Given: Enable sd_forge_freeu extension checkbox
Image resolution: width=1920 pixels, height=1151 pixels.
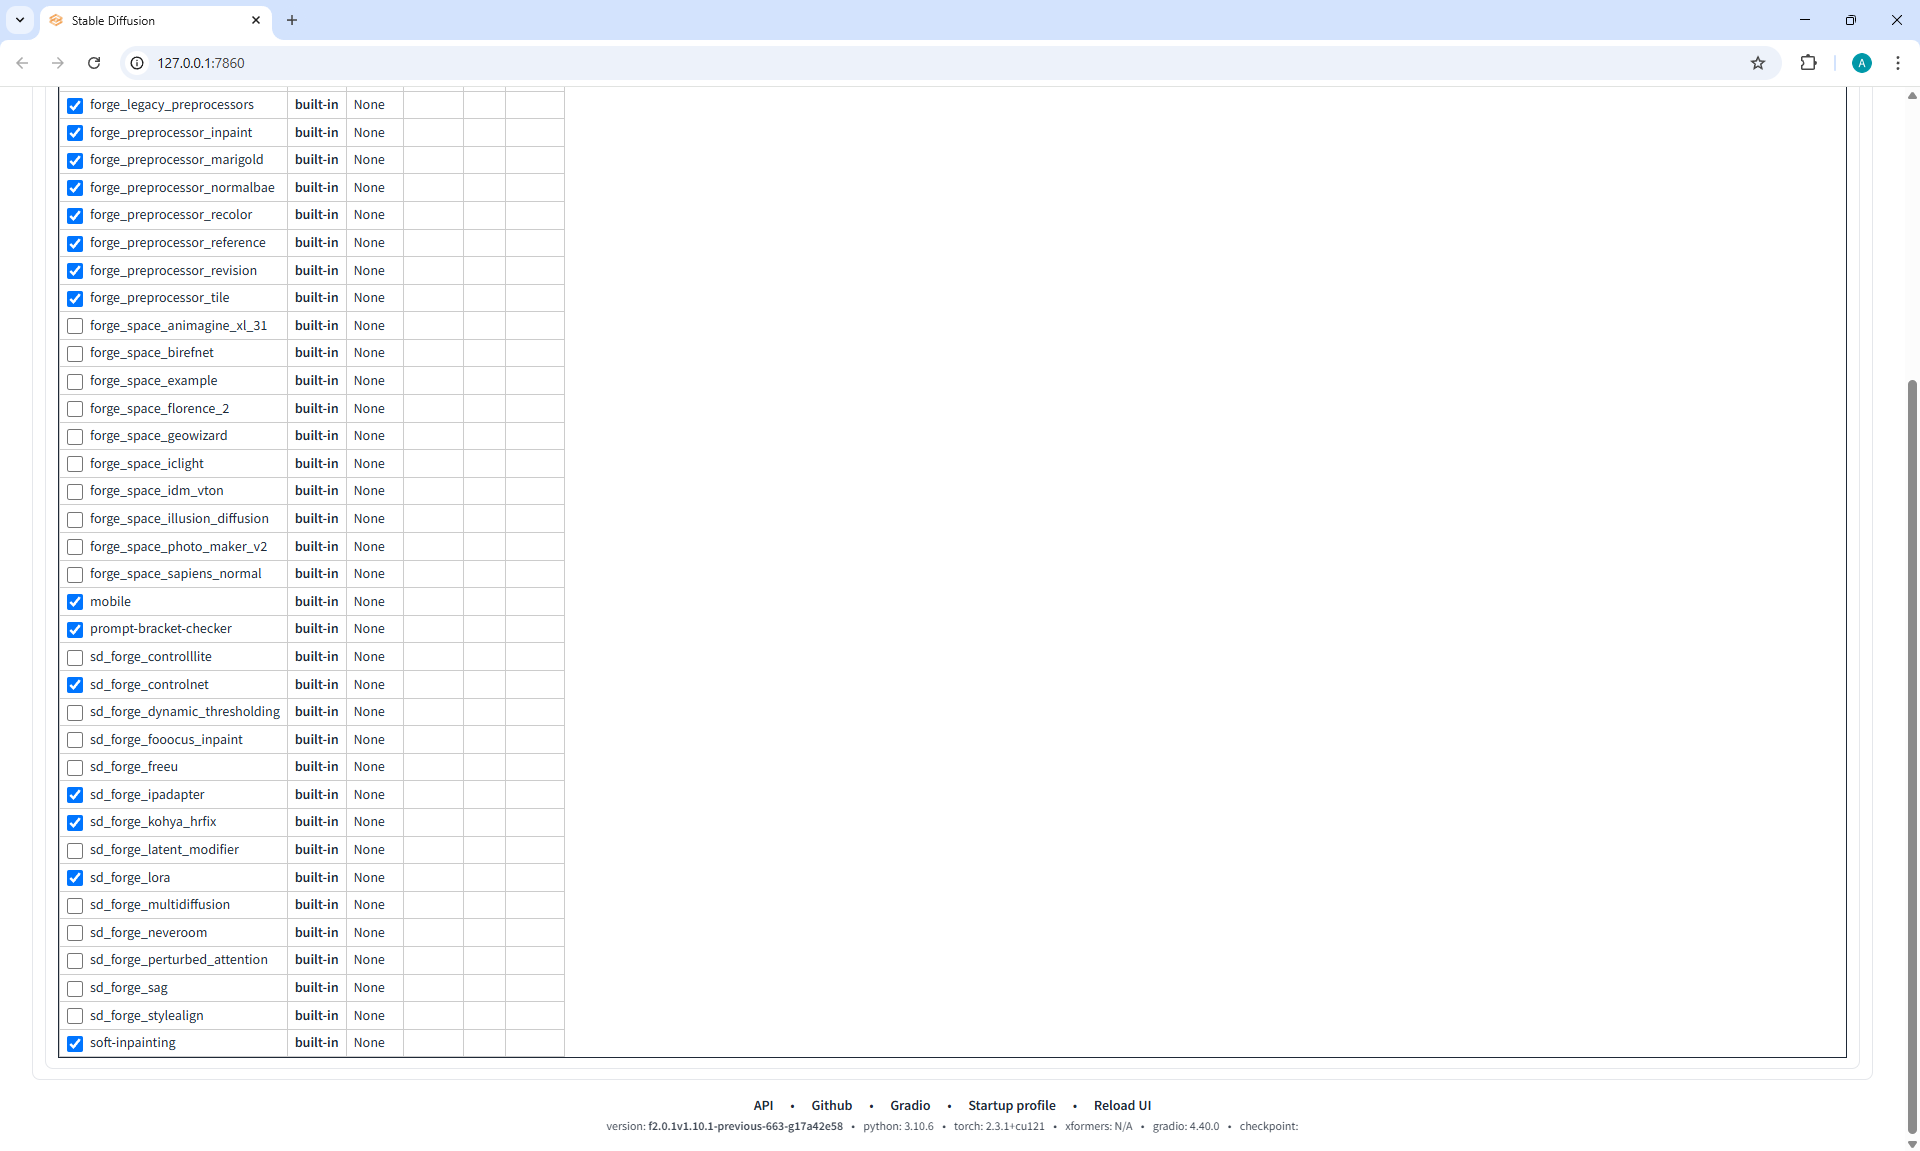Looking at the screenshot, I should click(75, 768).
